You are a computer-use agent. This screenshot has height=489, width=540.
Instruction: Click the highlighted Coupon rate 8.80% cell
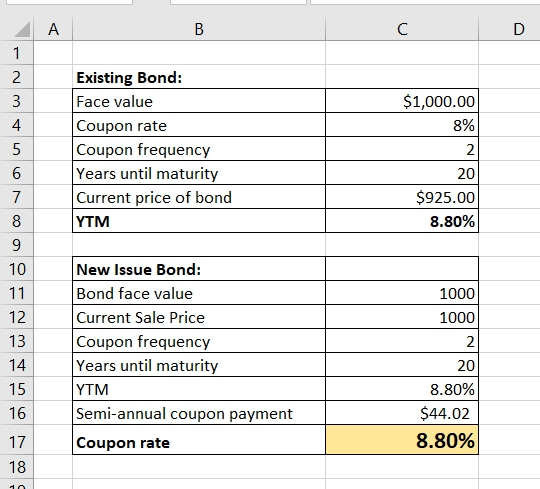click(402, 440)
